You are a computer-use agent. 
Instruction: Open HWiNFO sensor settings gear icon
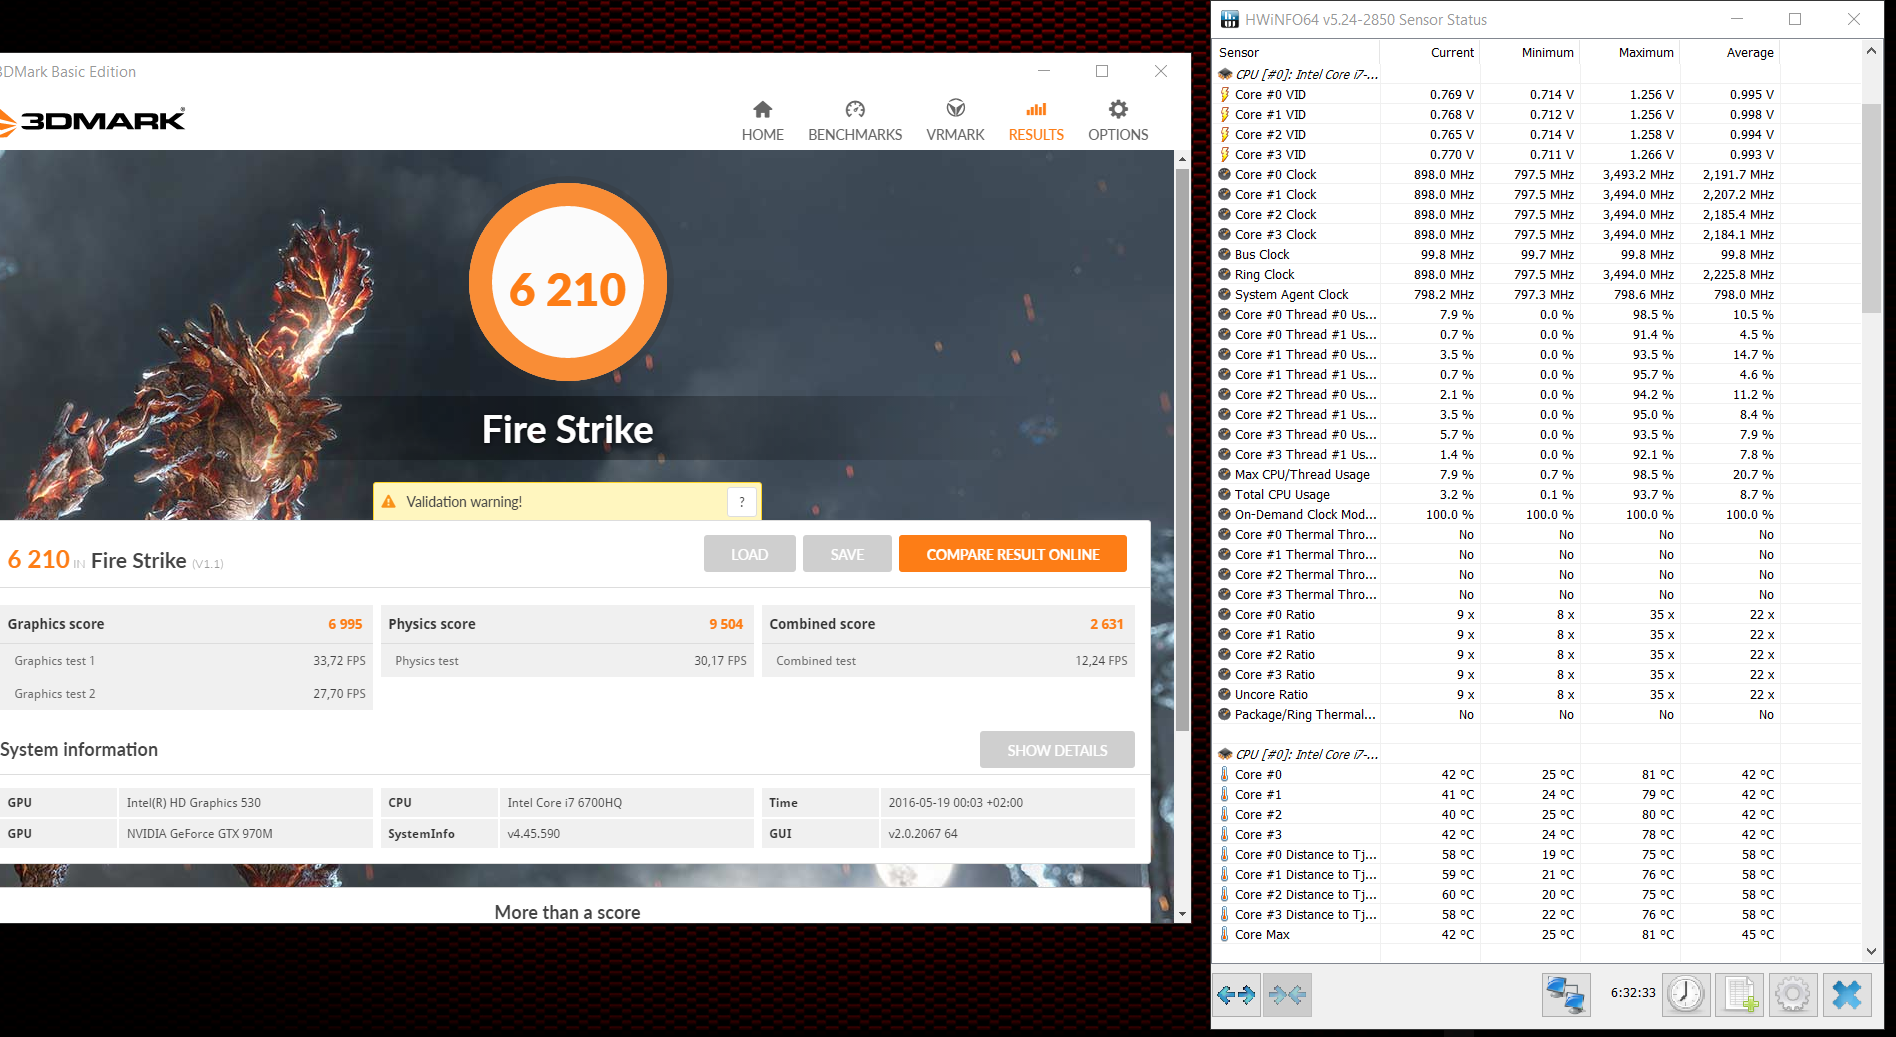click(x=1793, y=994)
